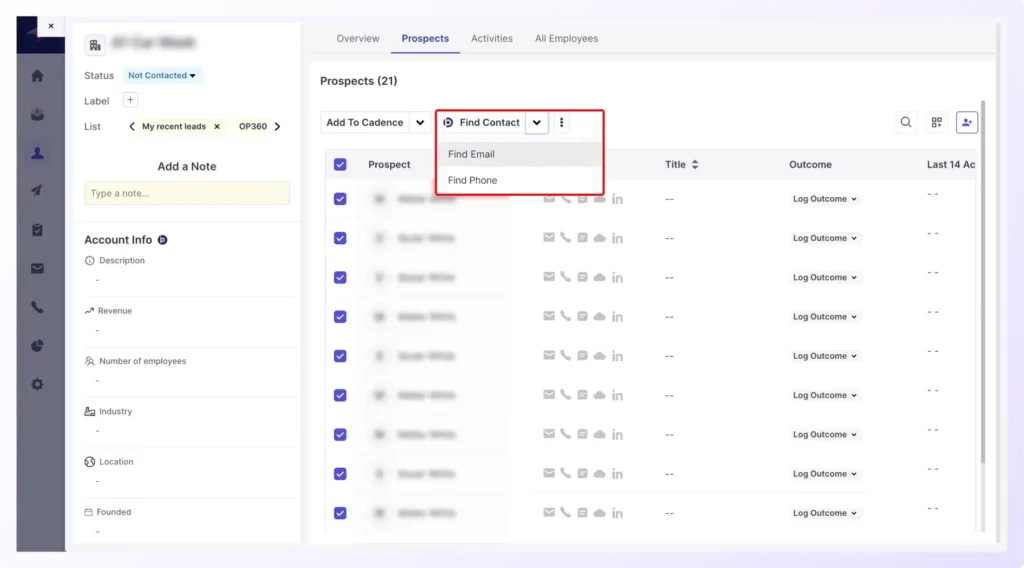Open the person icon in the sidebar
This screenshot has height=568, width=1024.
37,153
